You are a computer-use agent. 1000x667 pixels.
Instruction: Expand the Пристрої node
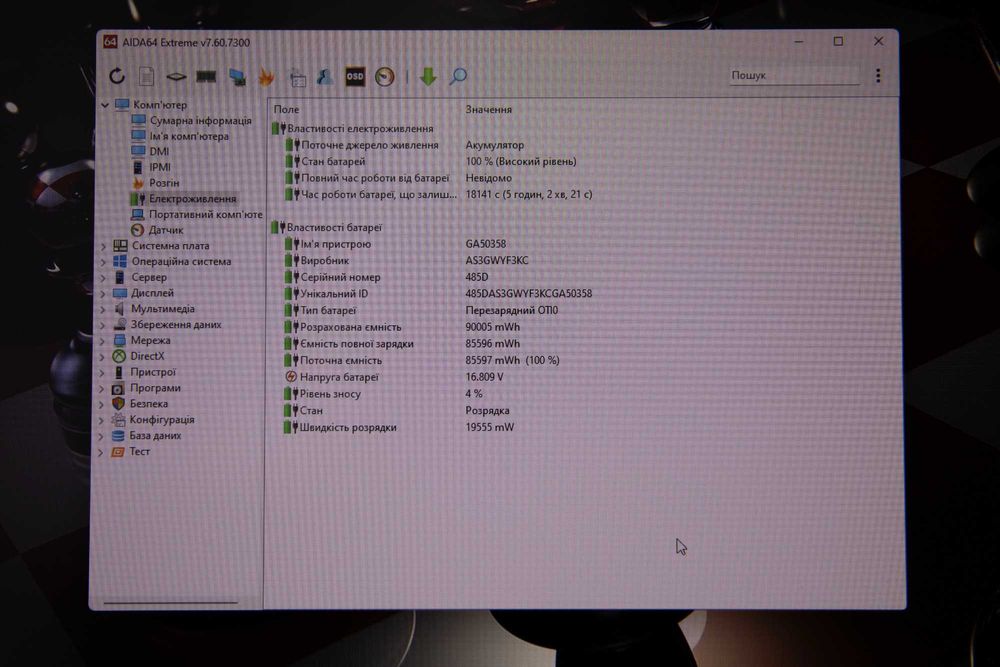[101, 372]
